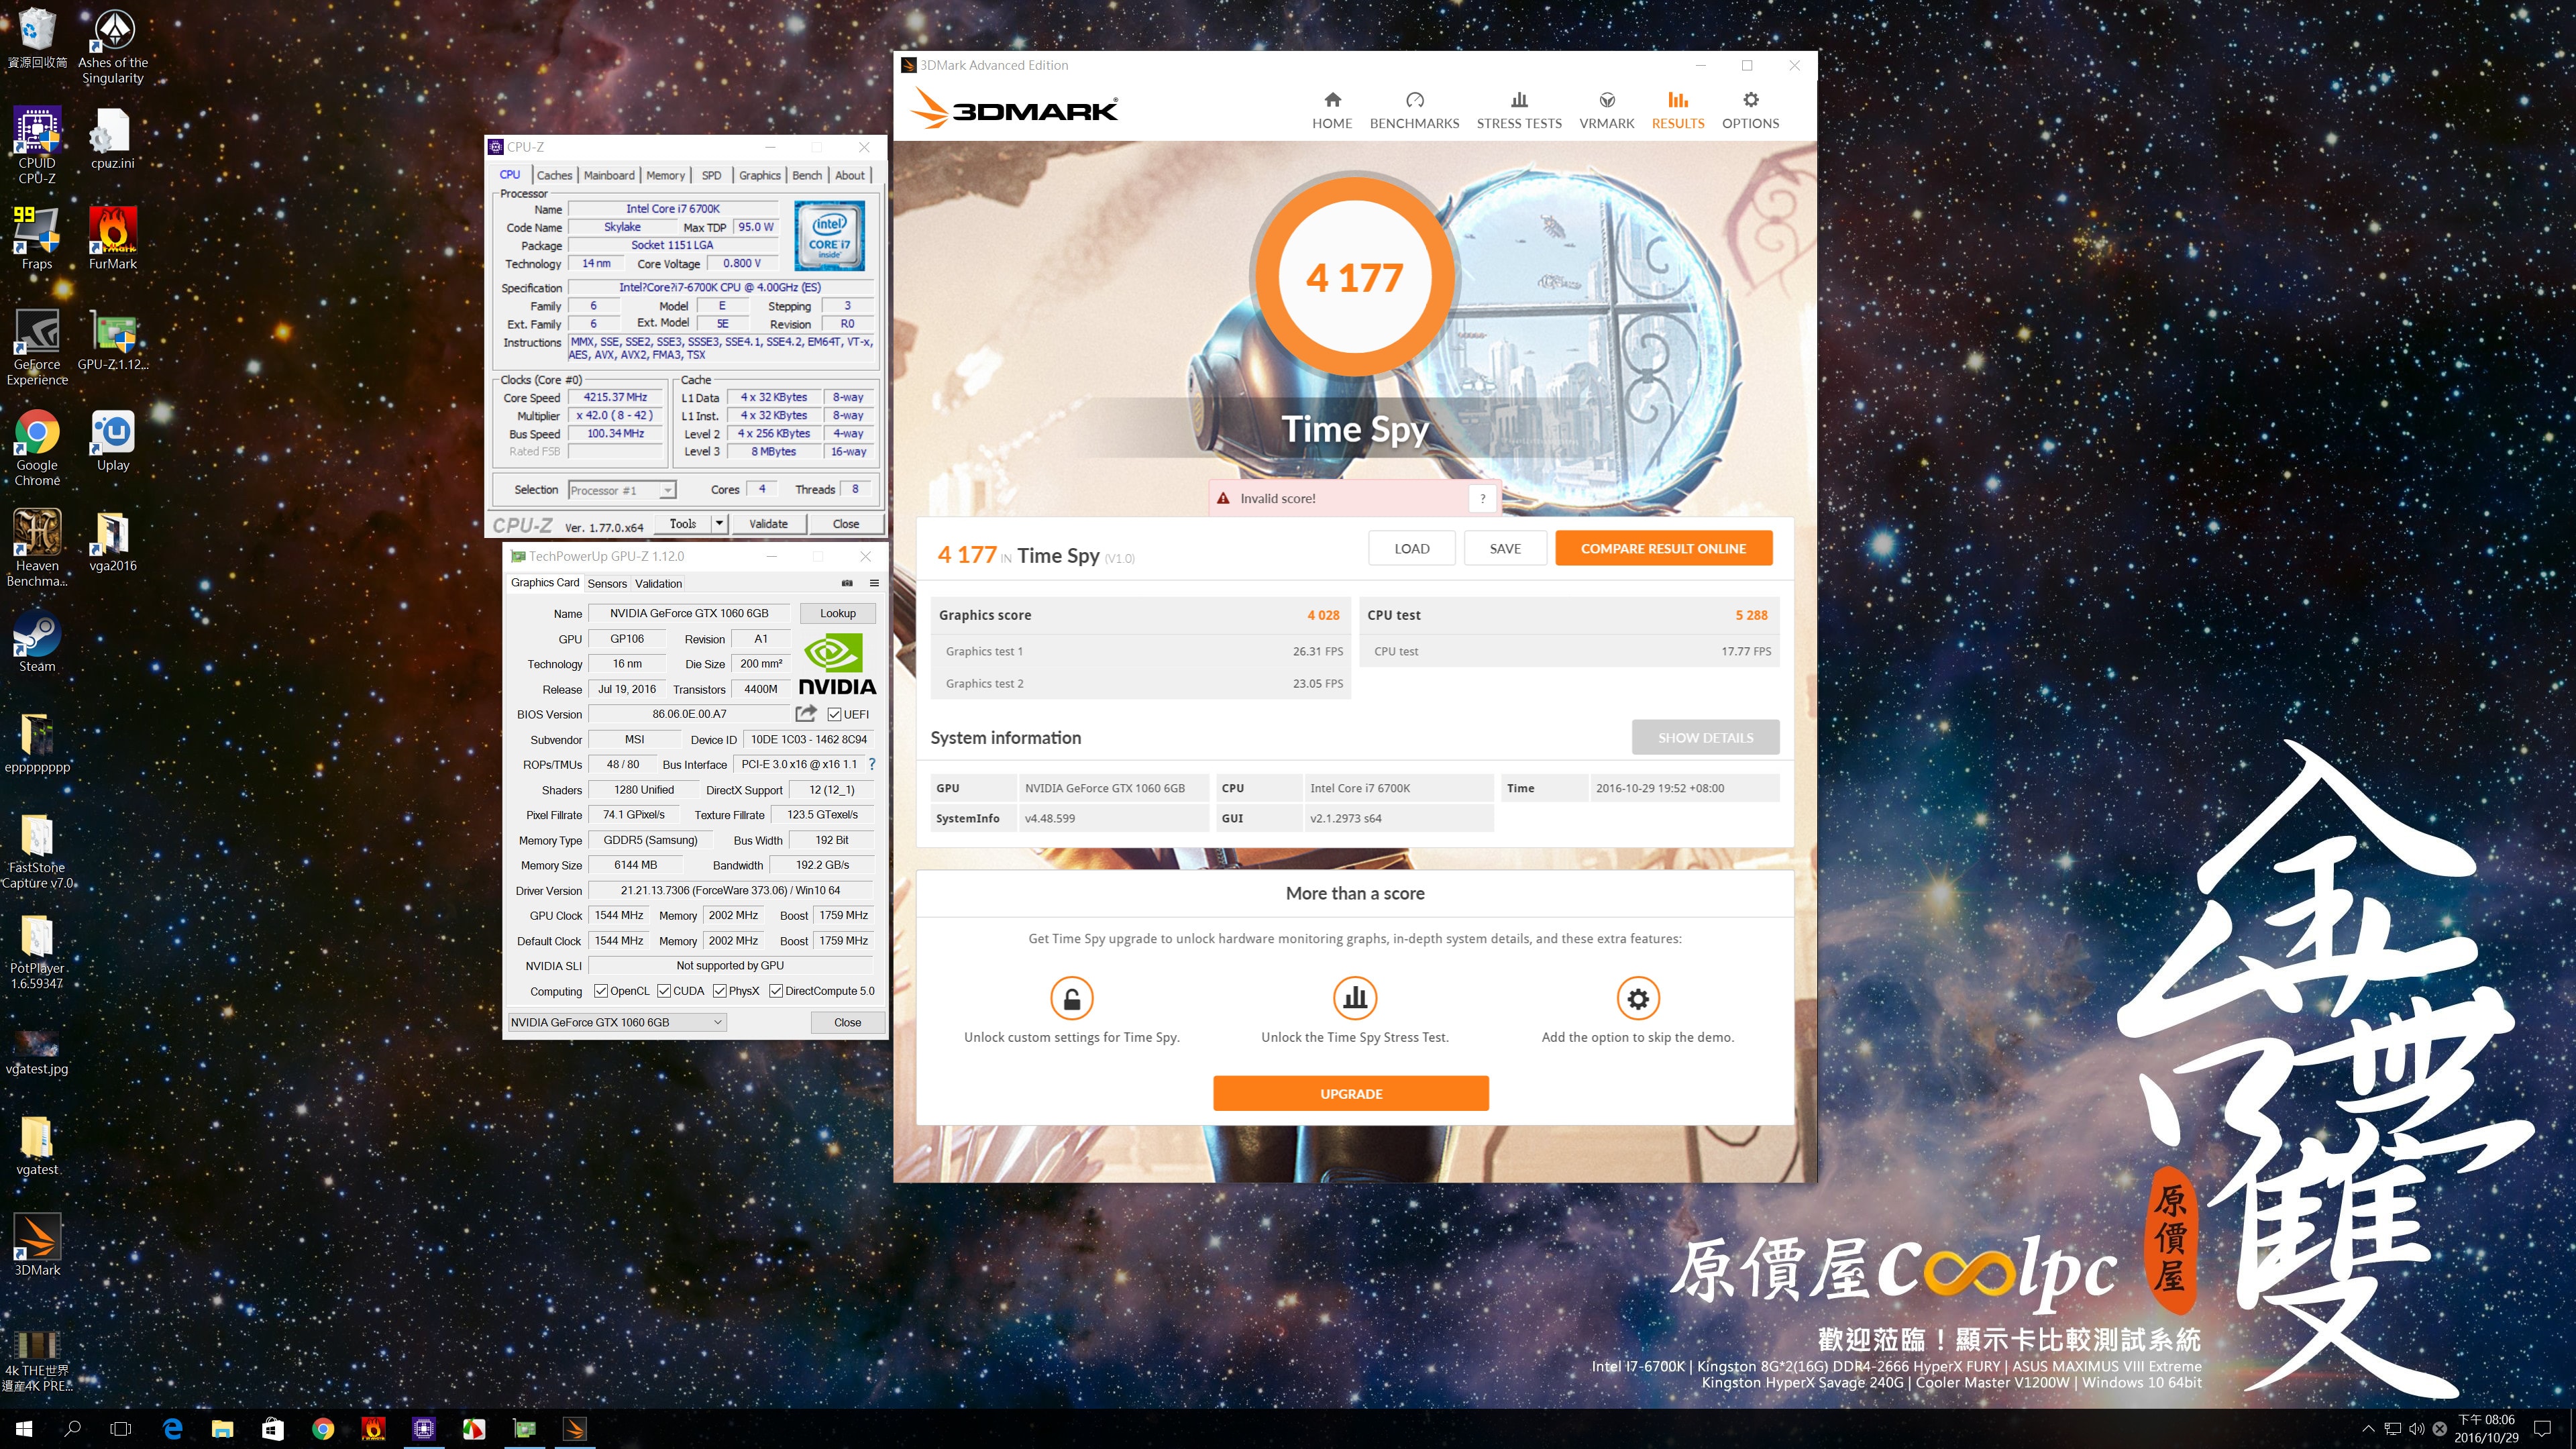Open the Validation tab in GPU-Z

point(658,583)
